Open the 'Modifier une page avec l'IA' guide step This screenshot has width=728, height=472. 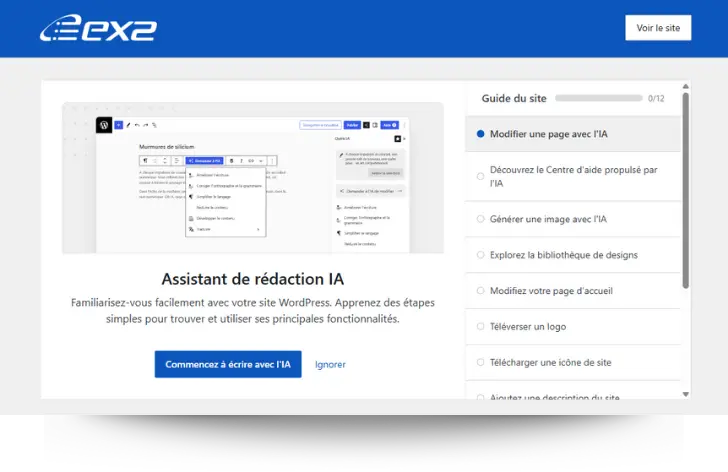(x=548, y=134)
